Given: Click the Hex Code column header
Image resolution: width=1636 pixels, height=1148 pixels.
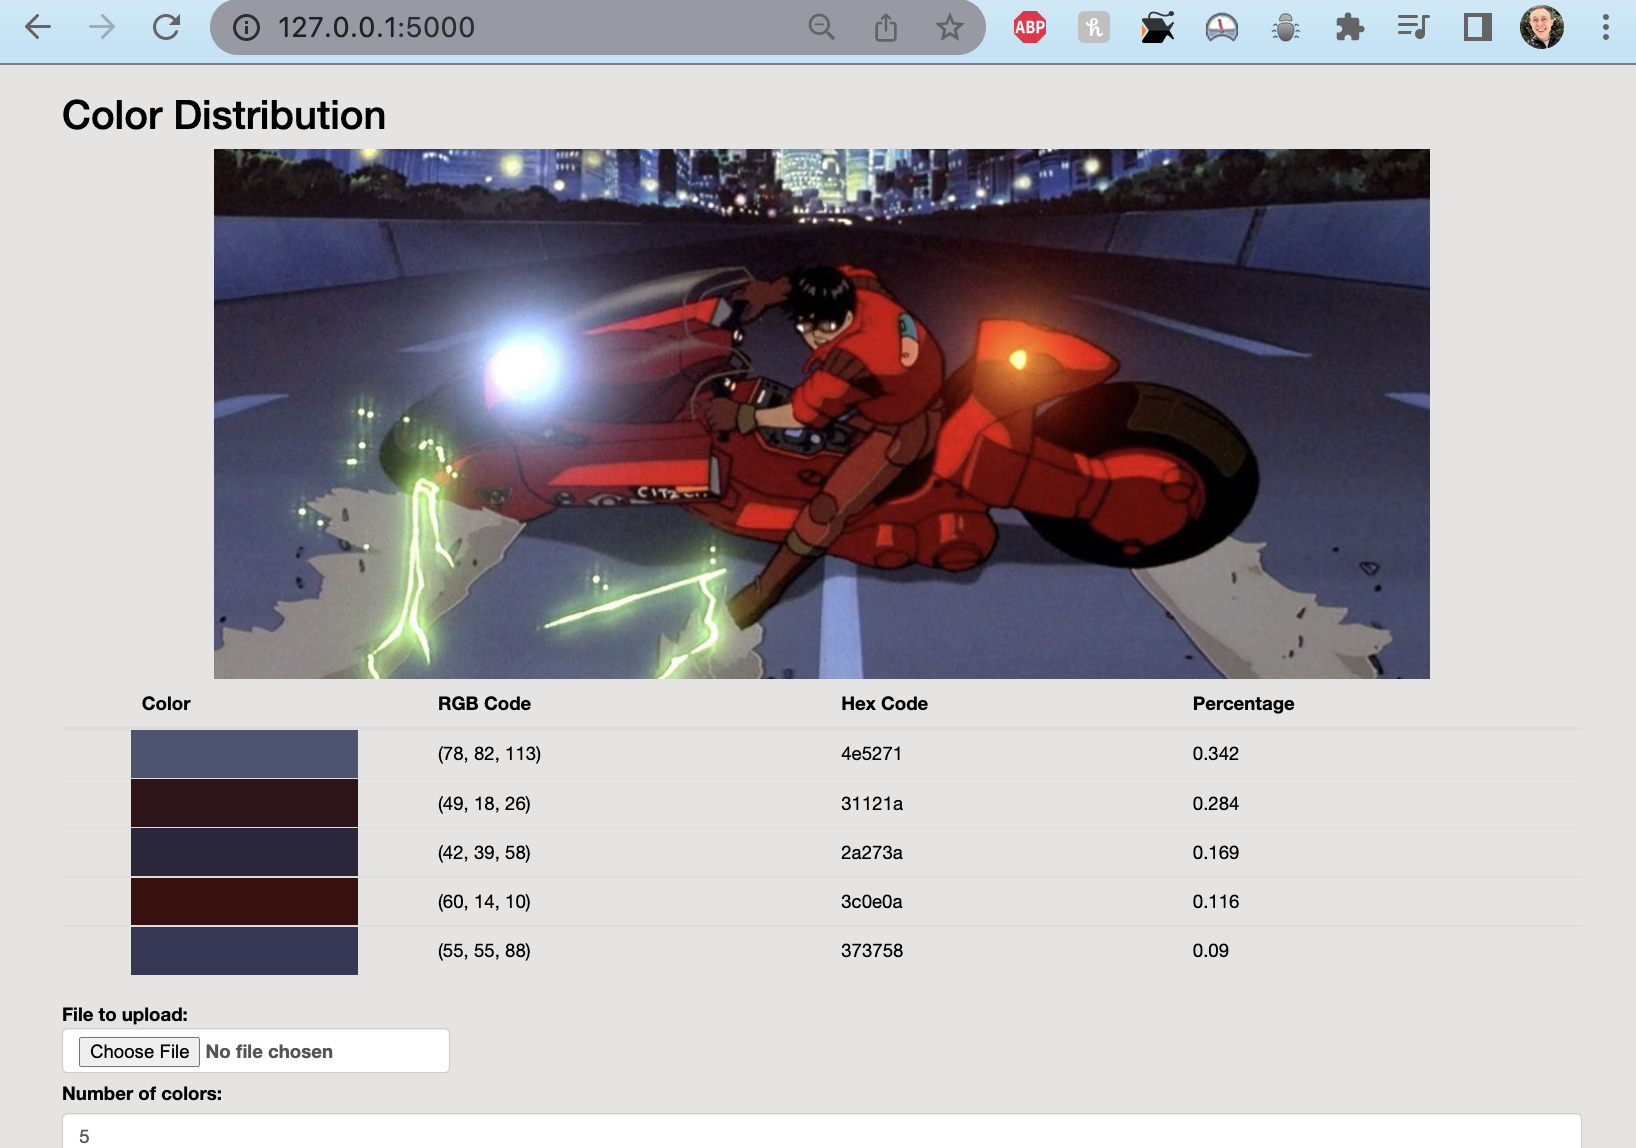Looking at the screenshot, I should pos(884,704).
